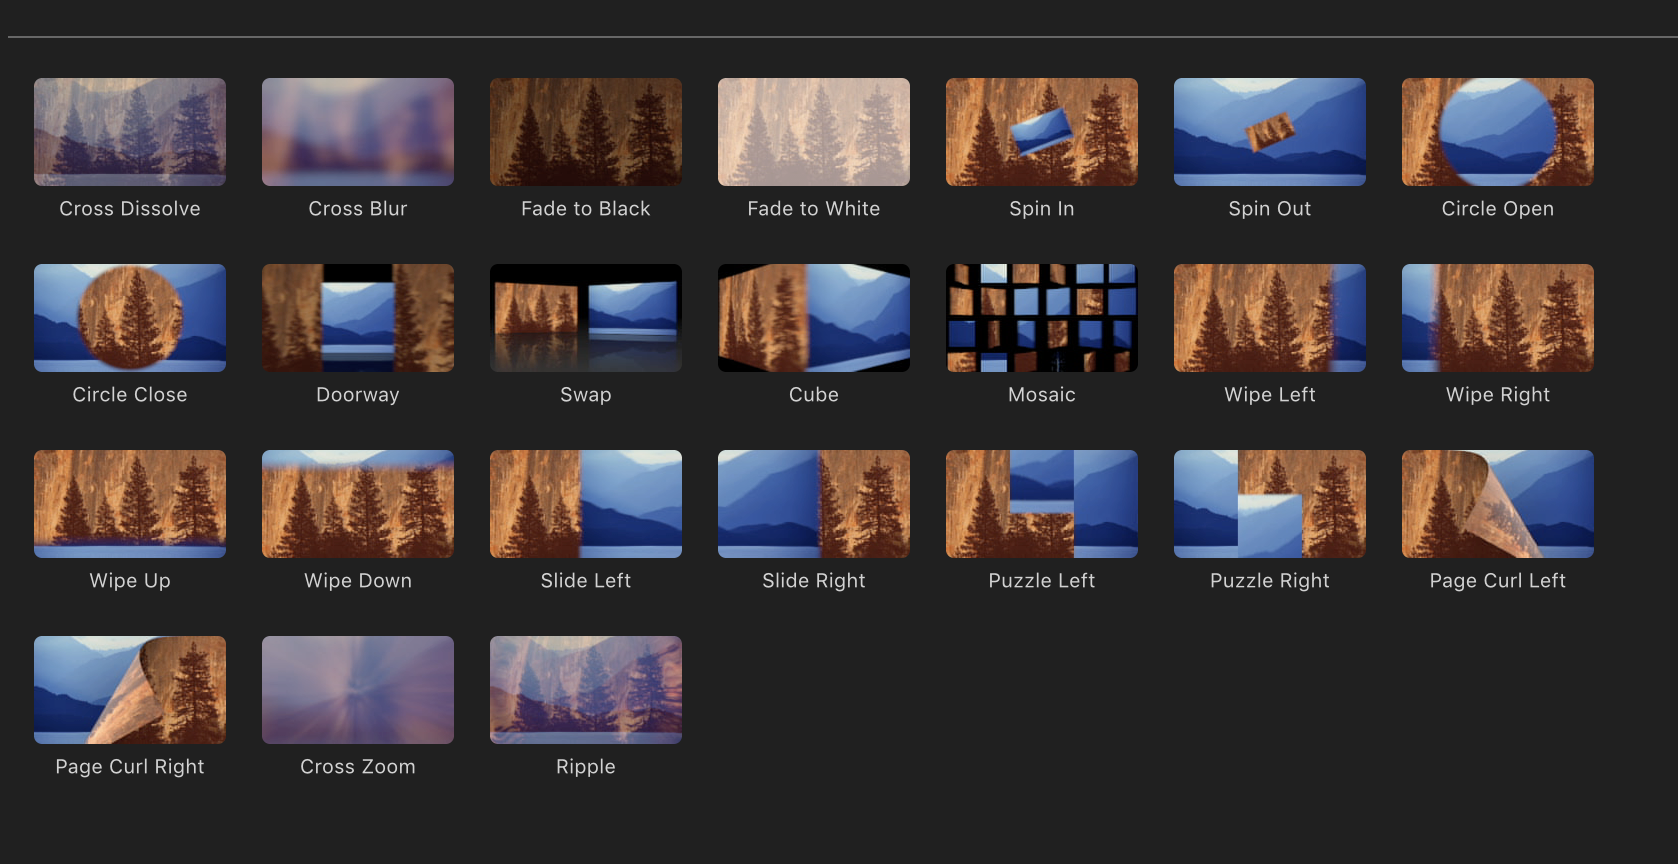Pick the Slide Right transition thumbnail
Screen dimensions: 1678x864
click(814, 504)
